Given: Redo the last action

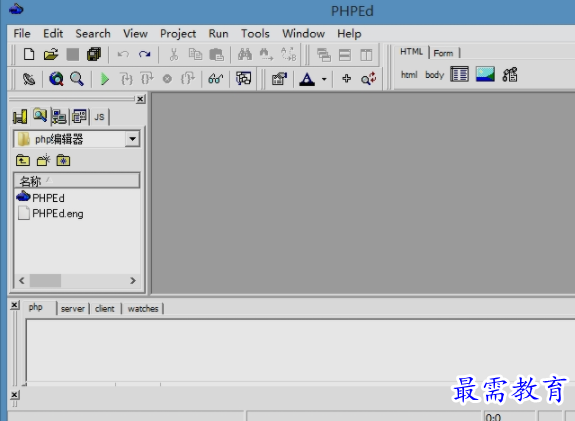Looking at the screenshot, I should (144, 55).
